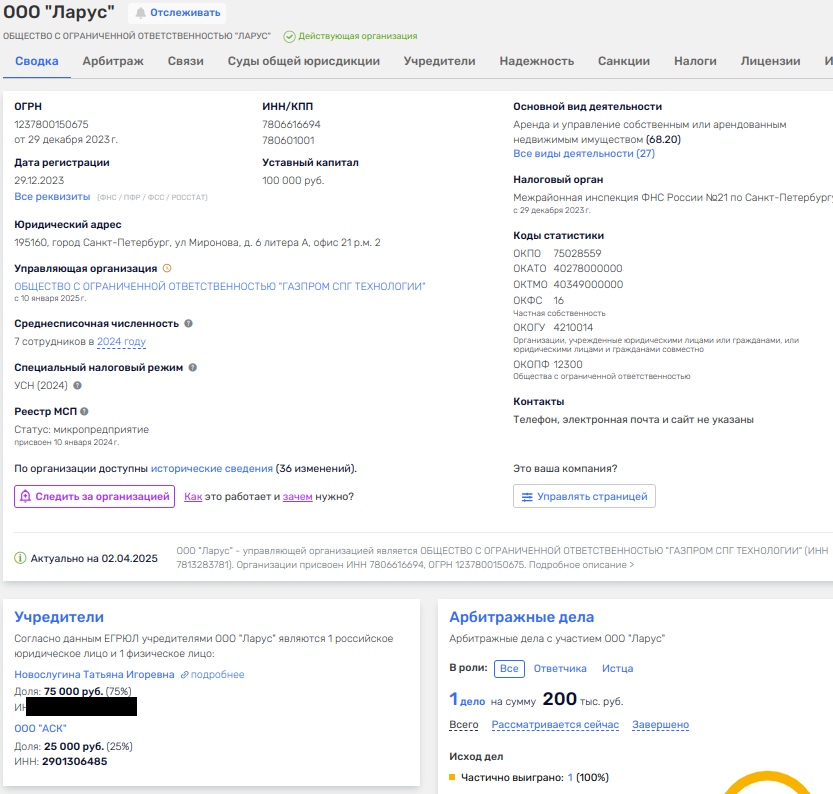Click the Отслеживать bell button
The image size is (833, 794).
pyautogui.click(x=177, y=13)
